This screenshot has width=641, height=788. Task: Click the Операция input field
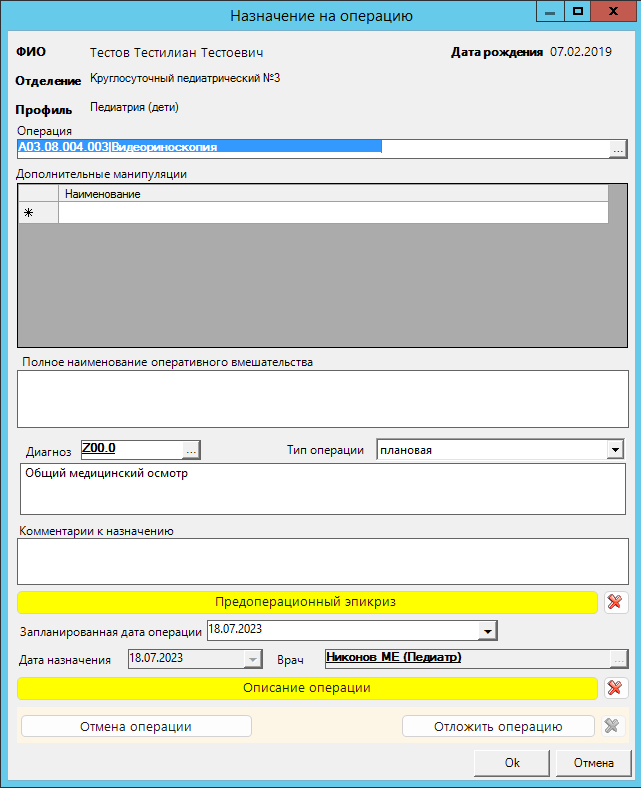312,148
